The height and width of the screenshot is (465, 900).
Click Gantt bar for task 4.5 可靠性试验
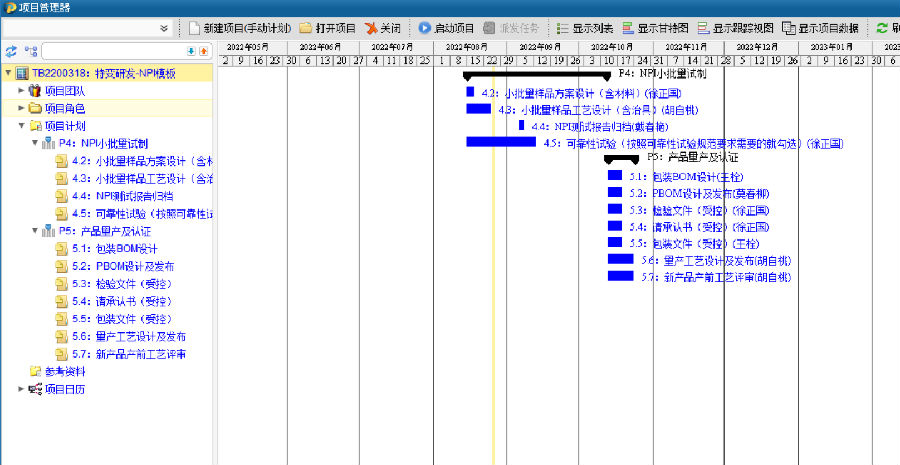click(501, 141)
